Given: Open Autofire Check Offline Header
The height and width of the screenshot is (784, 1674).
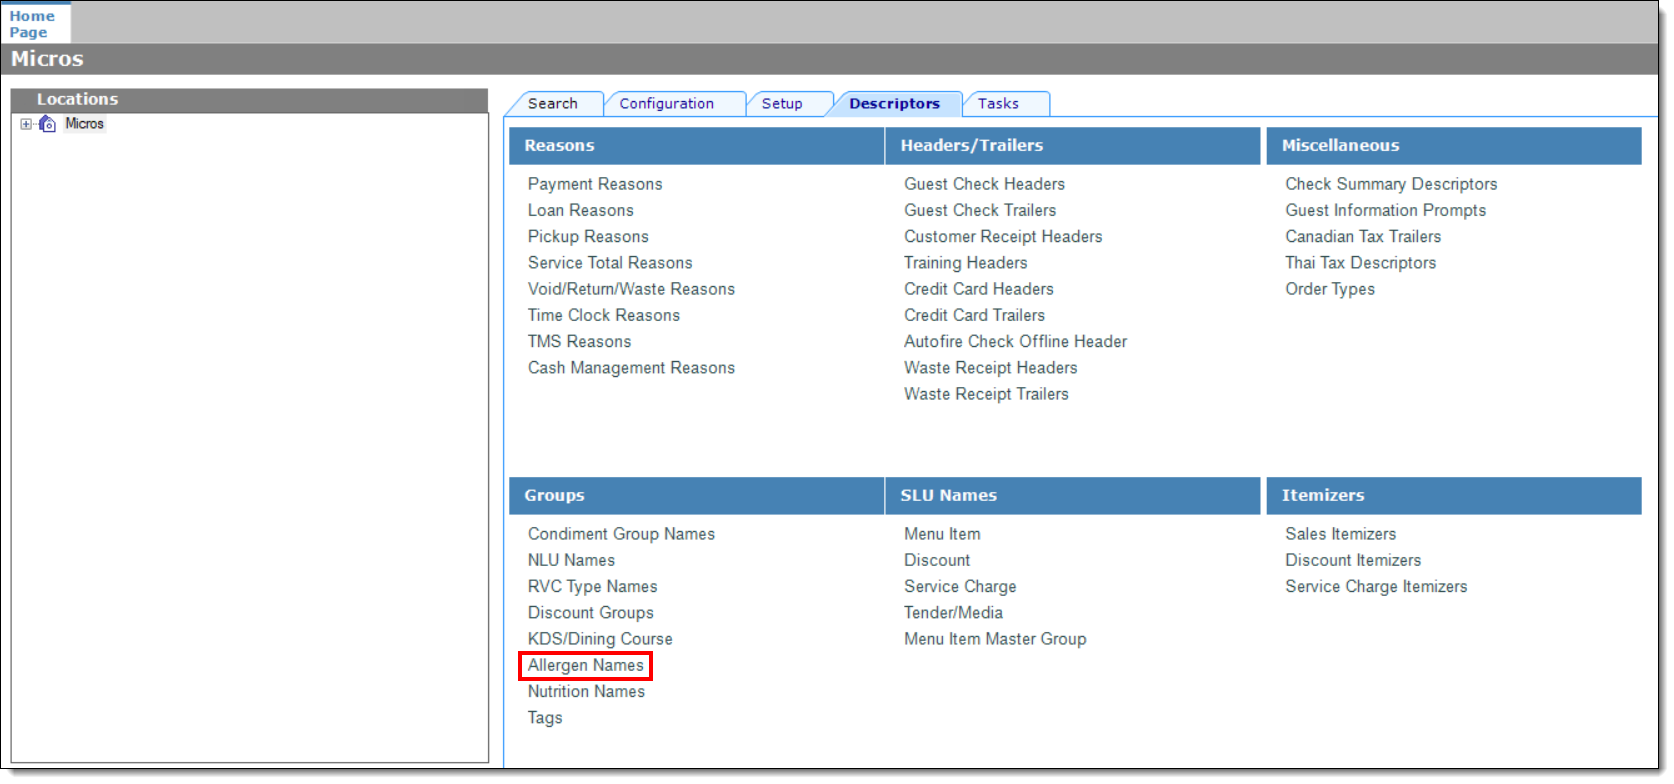Looking at the screenshot, I should click(1015, 341).
